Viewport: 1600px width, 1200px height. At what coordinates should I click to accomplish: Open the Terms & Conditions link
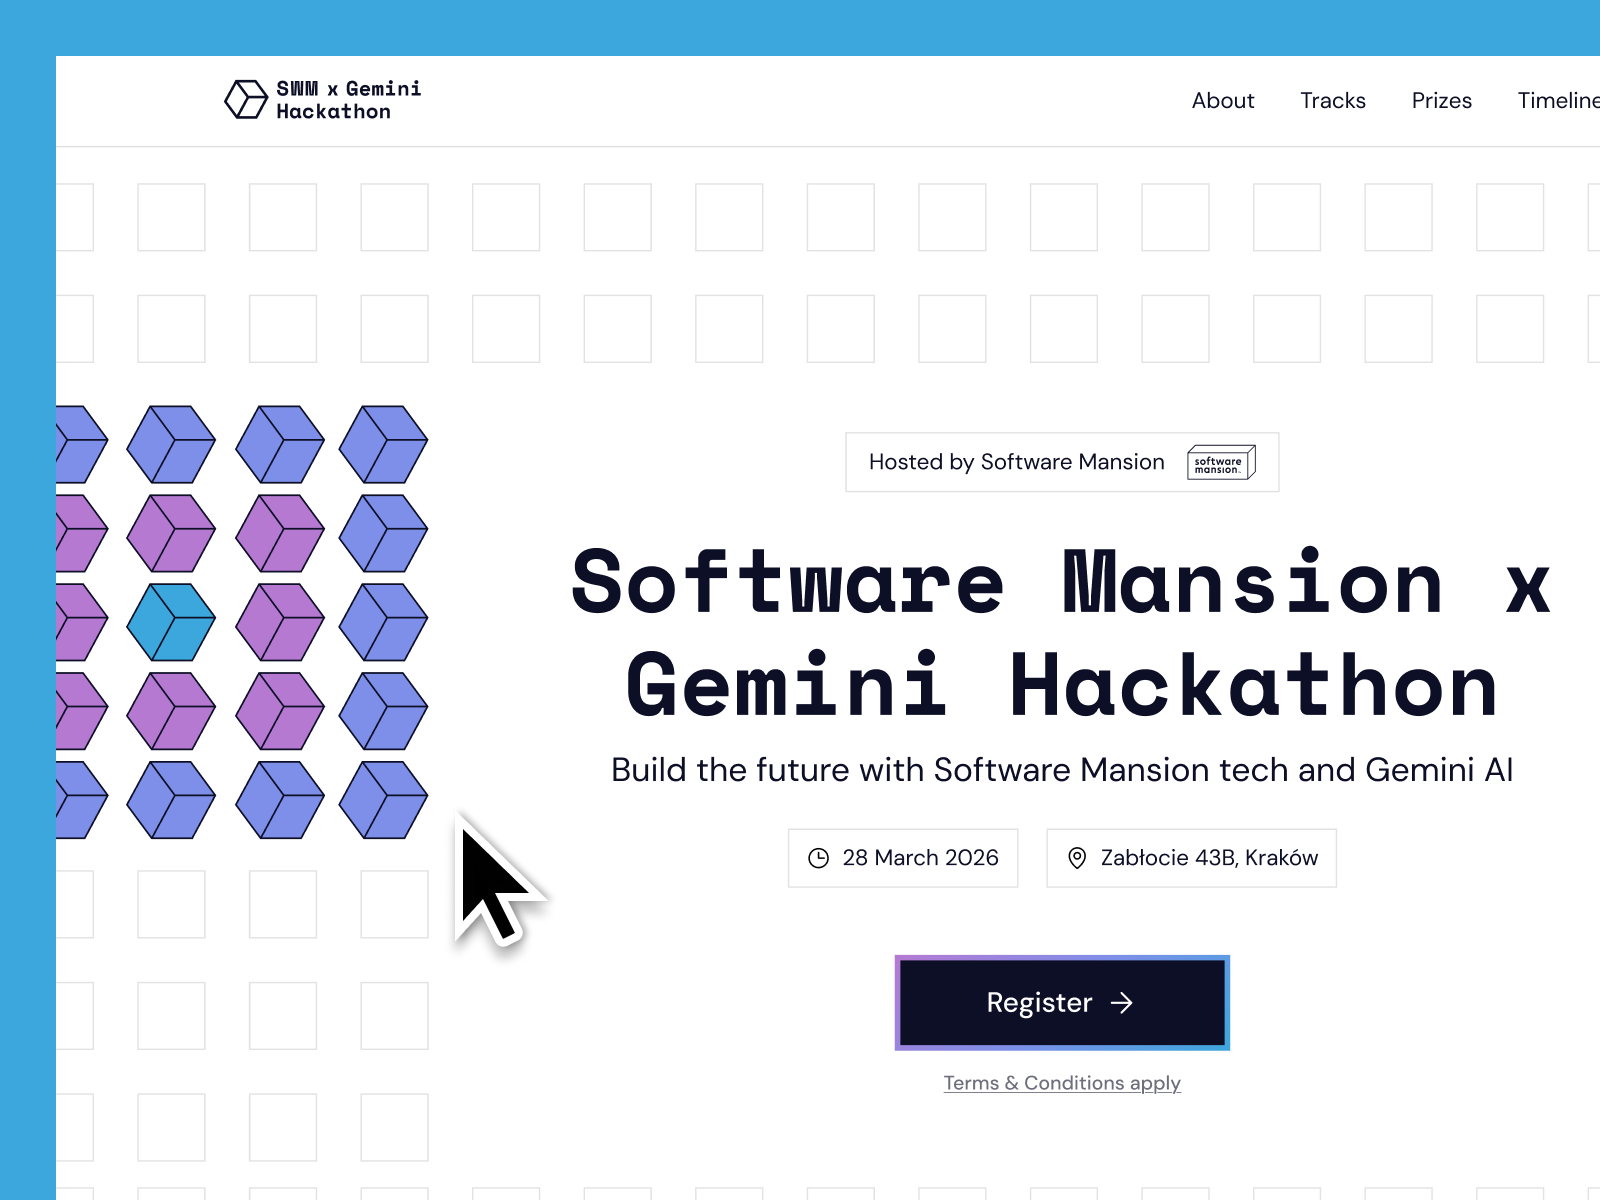(1062, 1083)
